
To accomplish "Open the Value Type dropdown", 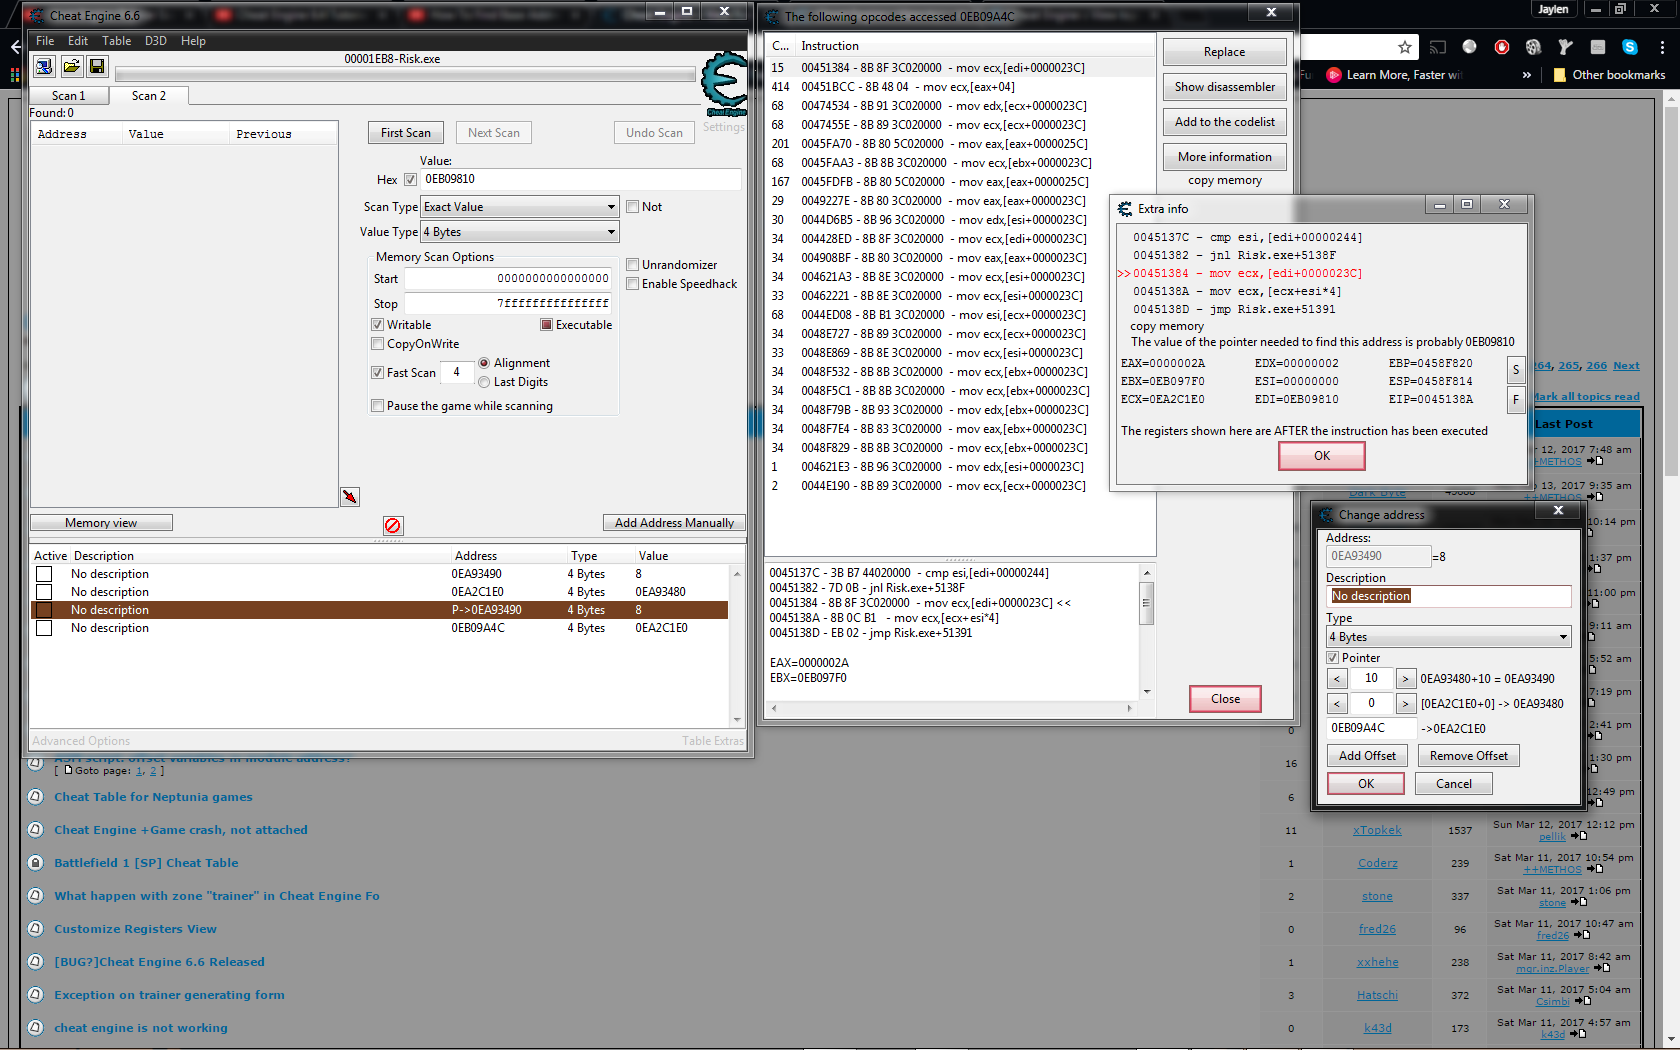I will tap(520, 232).
